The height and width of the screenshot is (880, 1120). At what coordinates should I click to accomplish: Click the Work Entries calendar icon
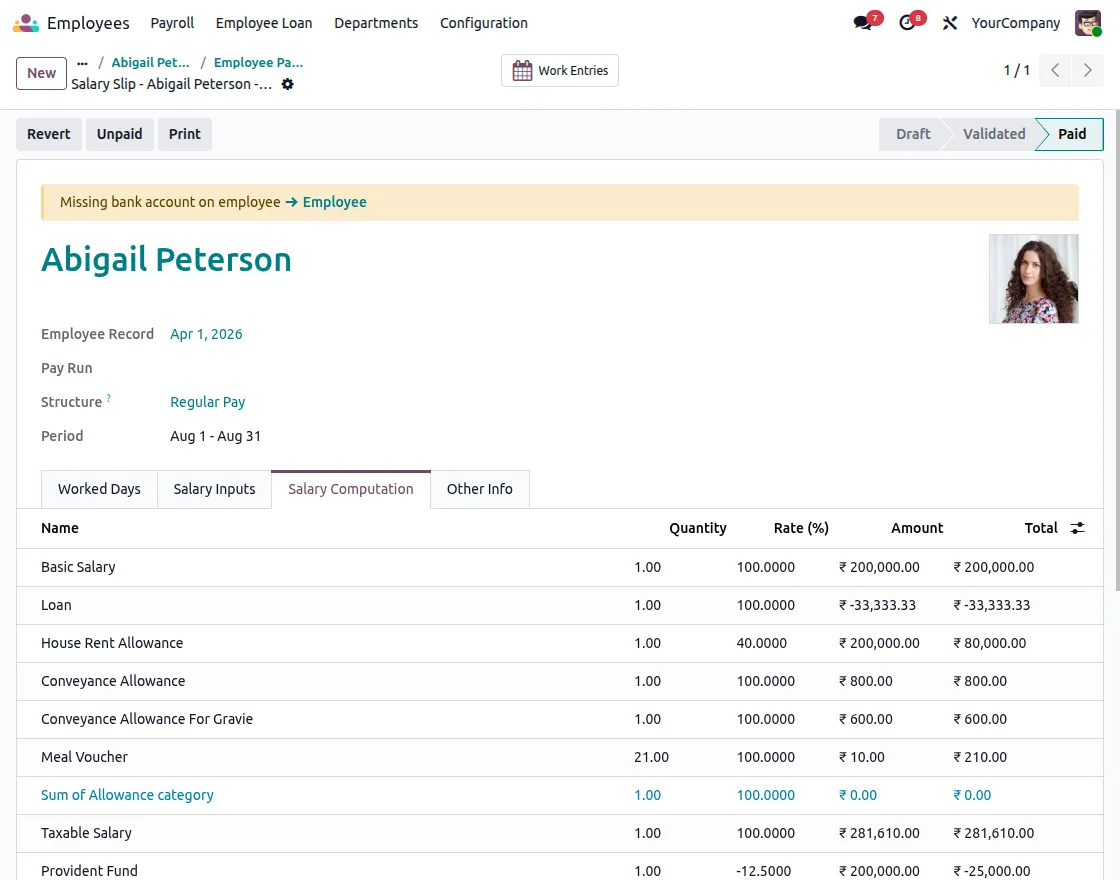[522, 71]
